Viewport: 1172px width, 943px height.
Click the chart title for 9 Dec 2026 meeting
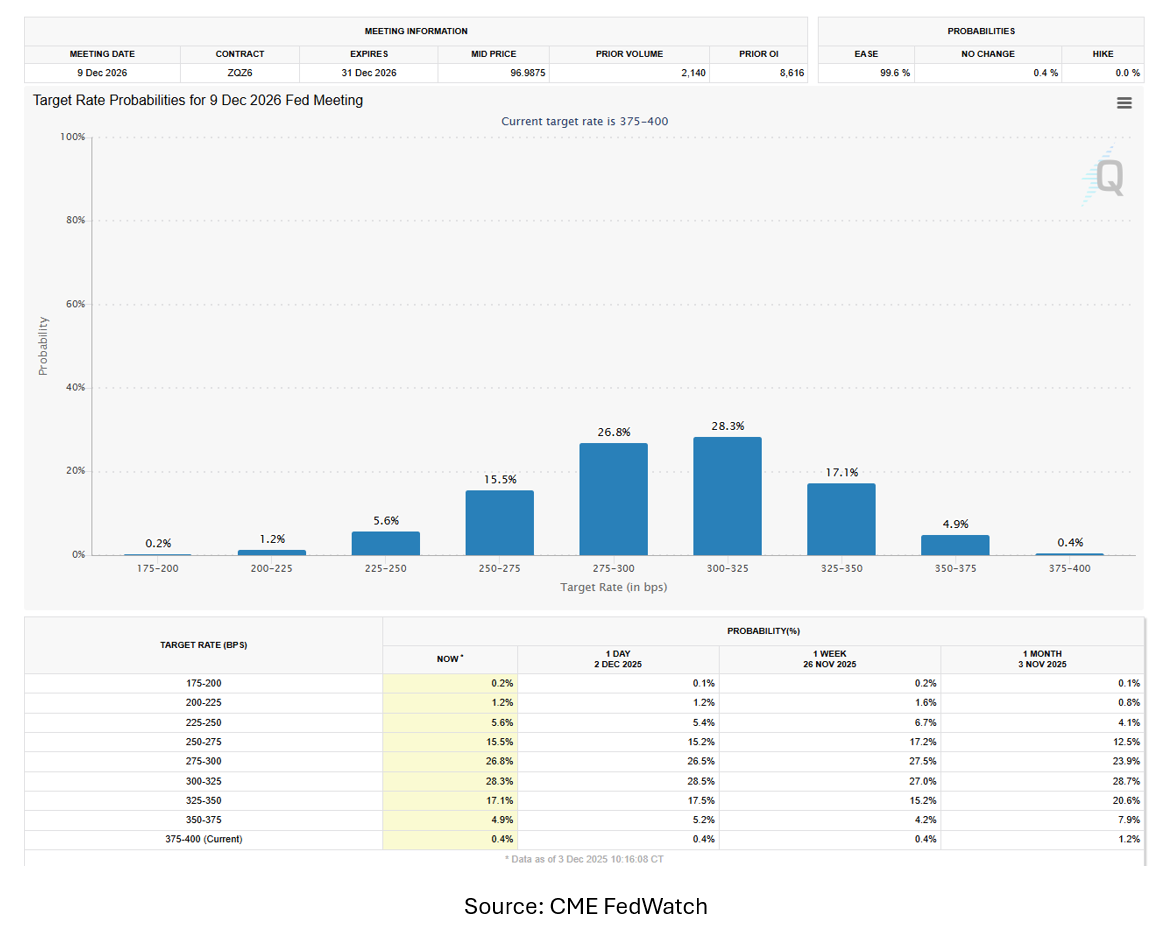click(x=198, y=100)
